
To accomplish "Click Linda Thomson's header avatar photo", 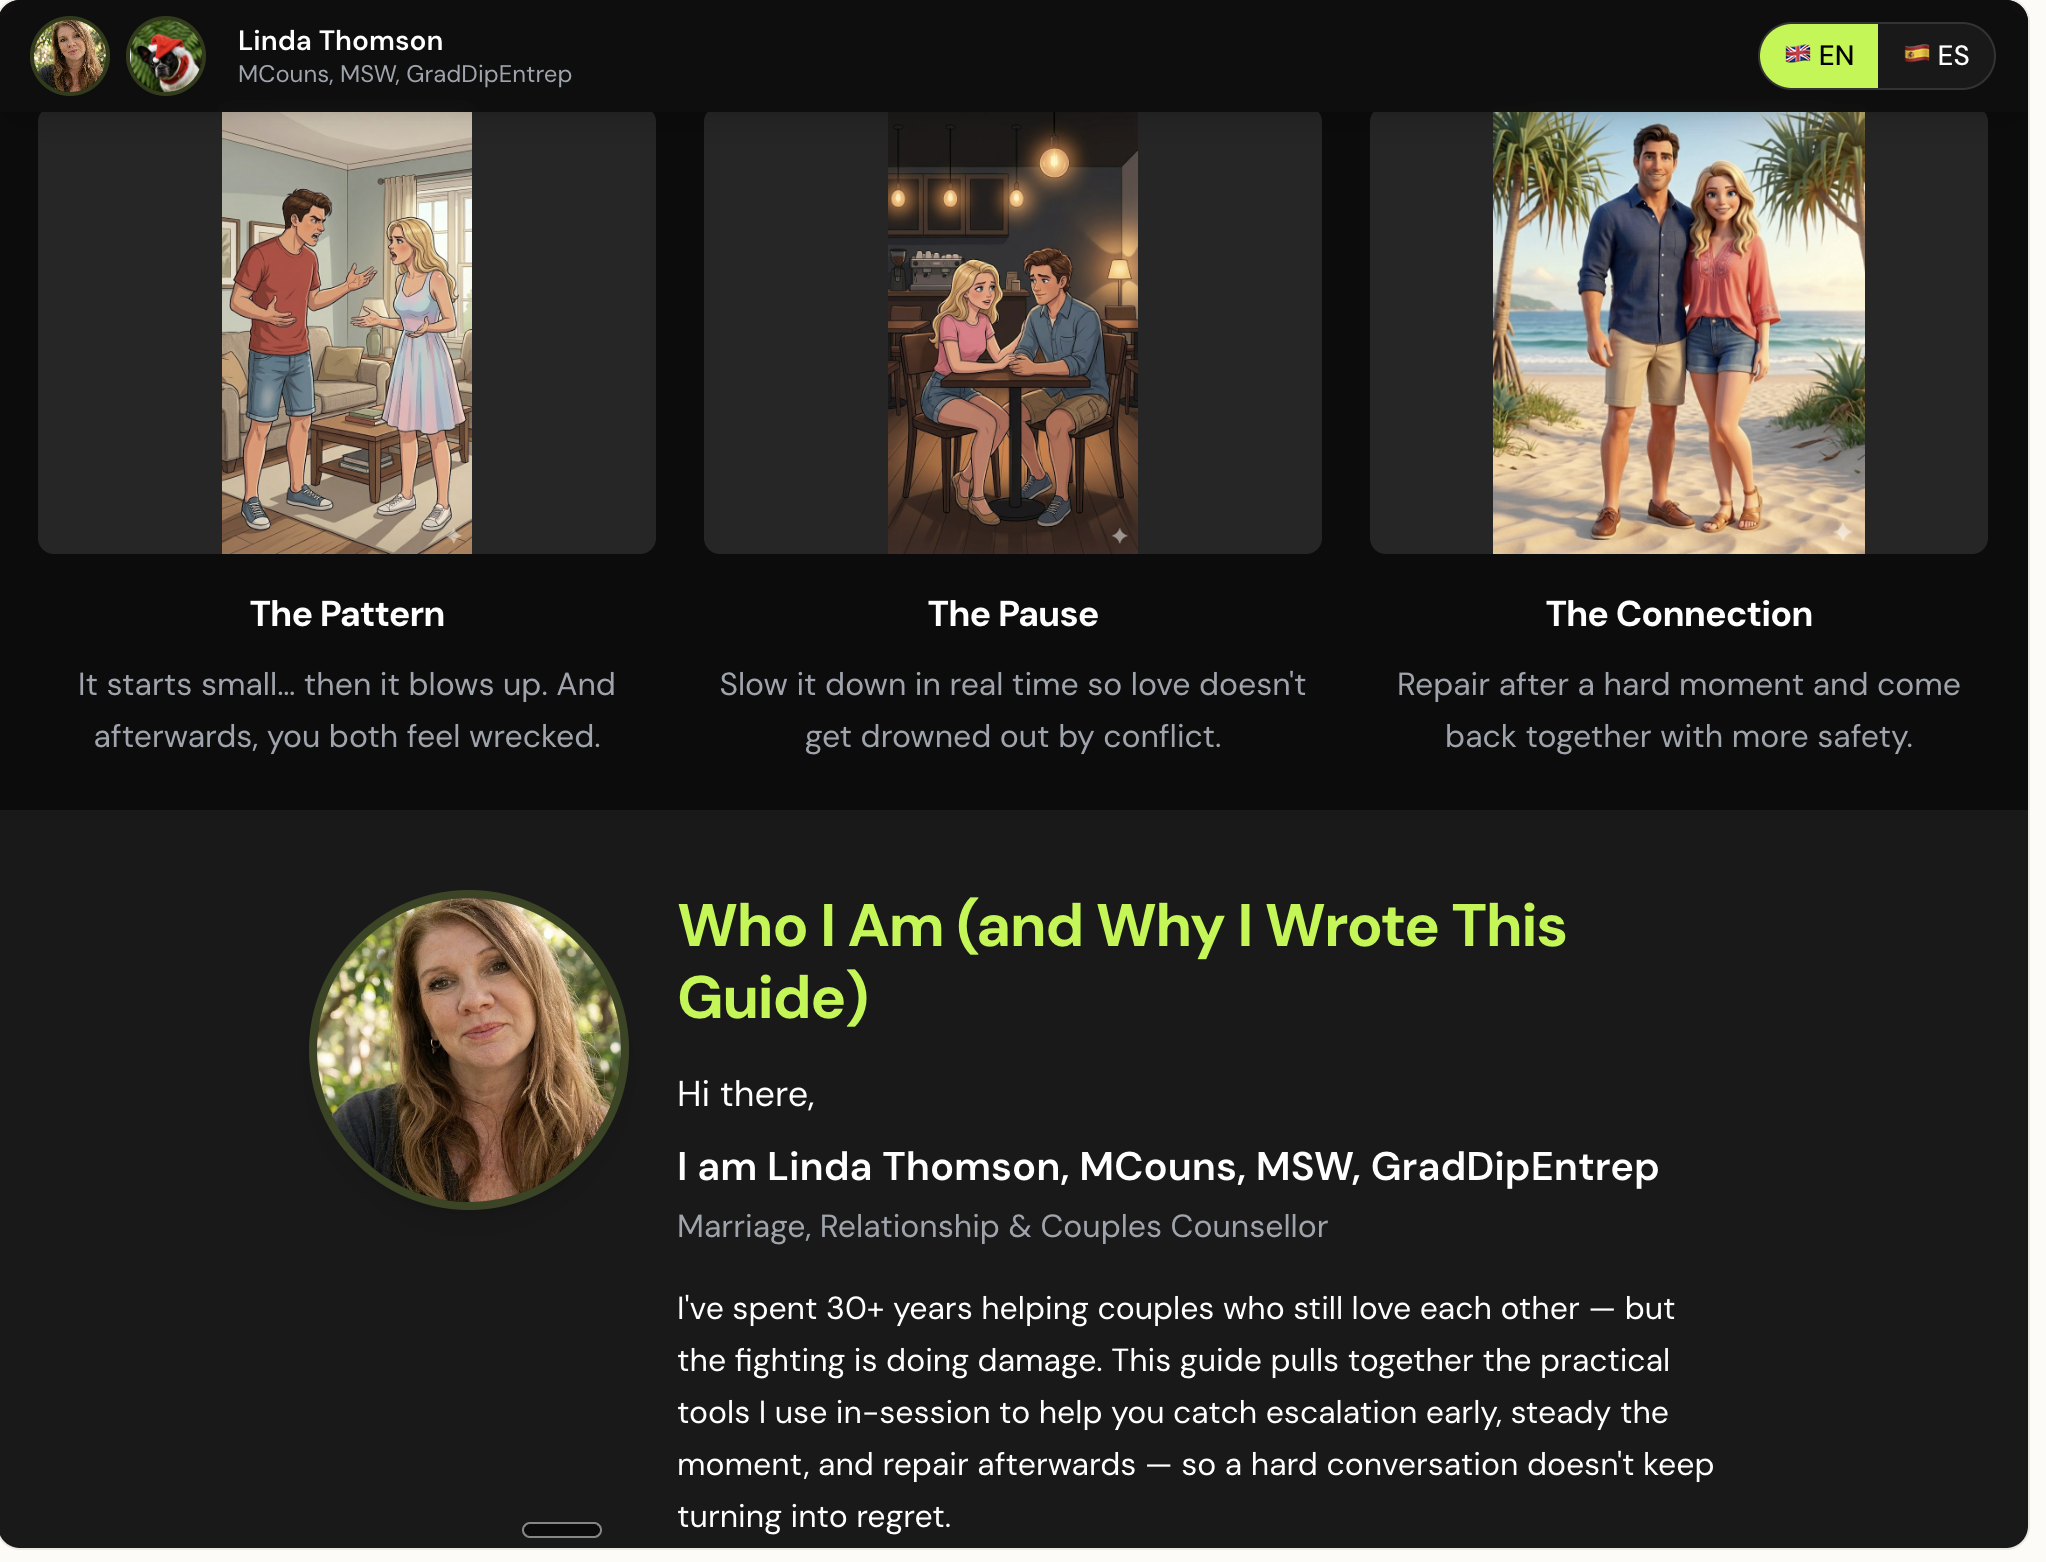I will (70, 56).
